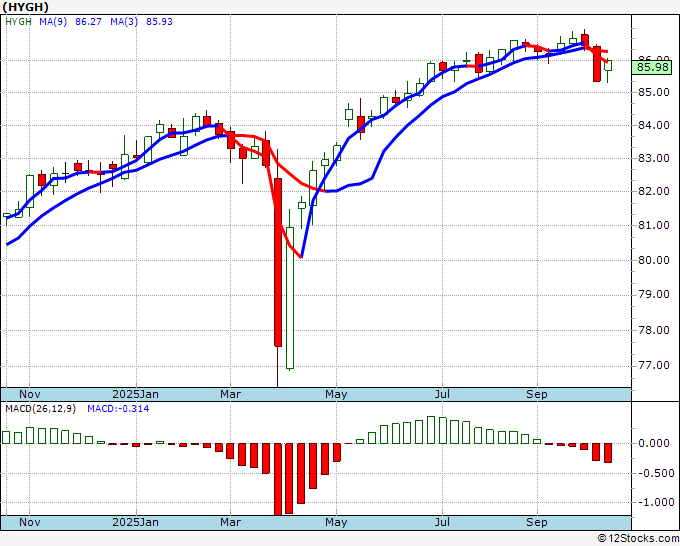Click the 86.27 moving average value
Viewport: 680px width, 546px height.
[x=88, y=21]
